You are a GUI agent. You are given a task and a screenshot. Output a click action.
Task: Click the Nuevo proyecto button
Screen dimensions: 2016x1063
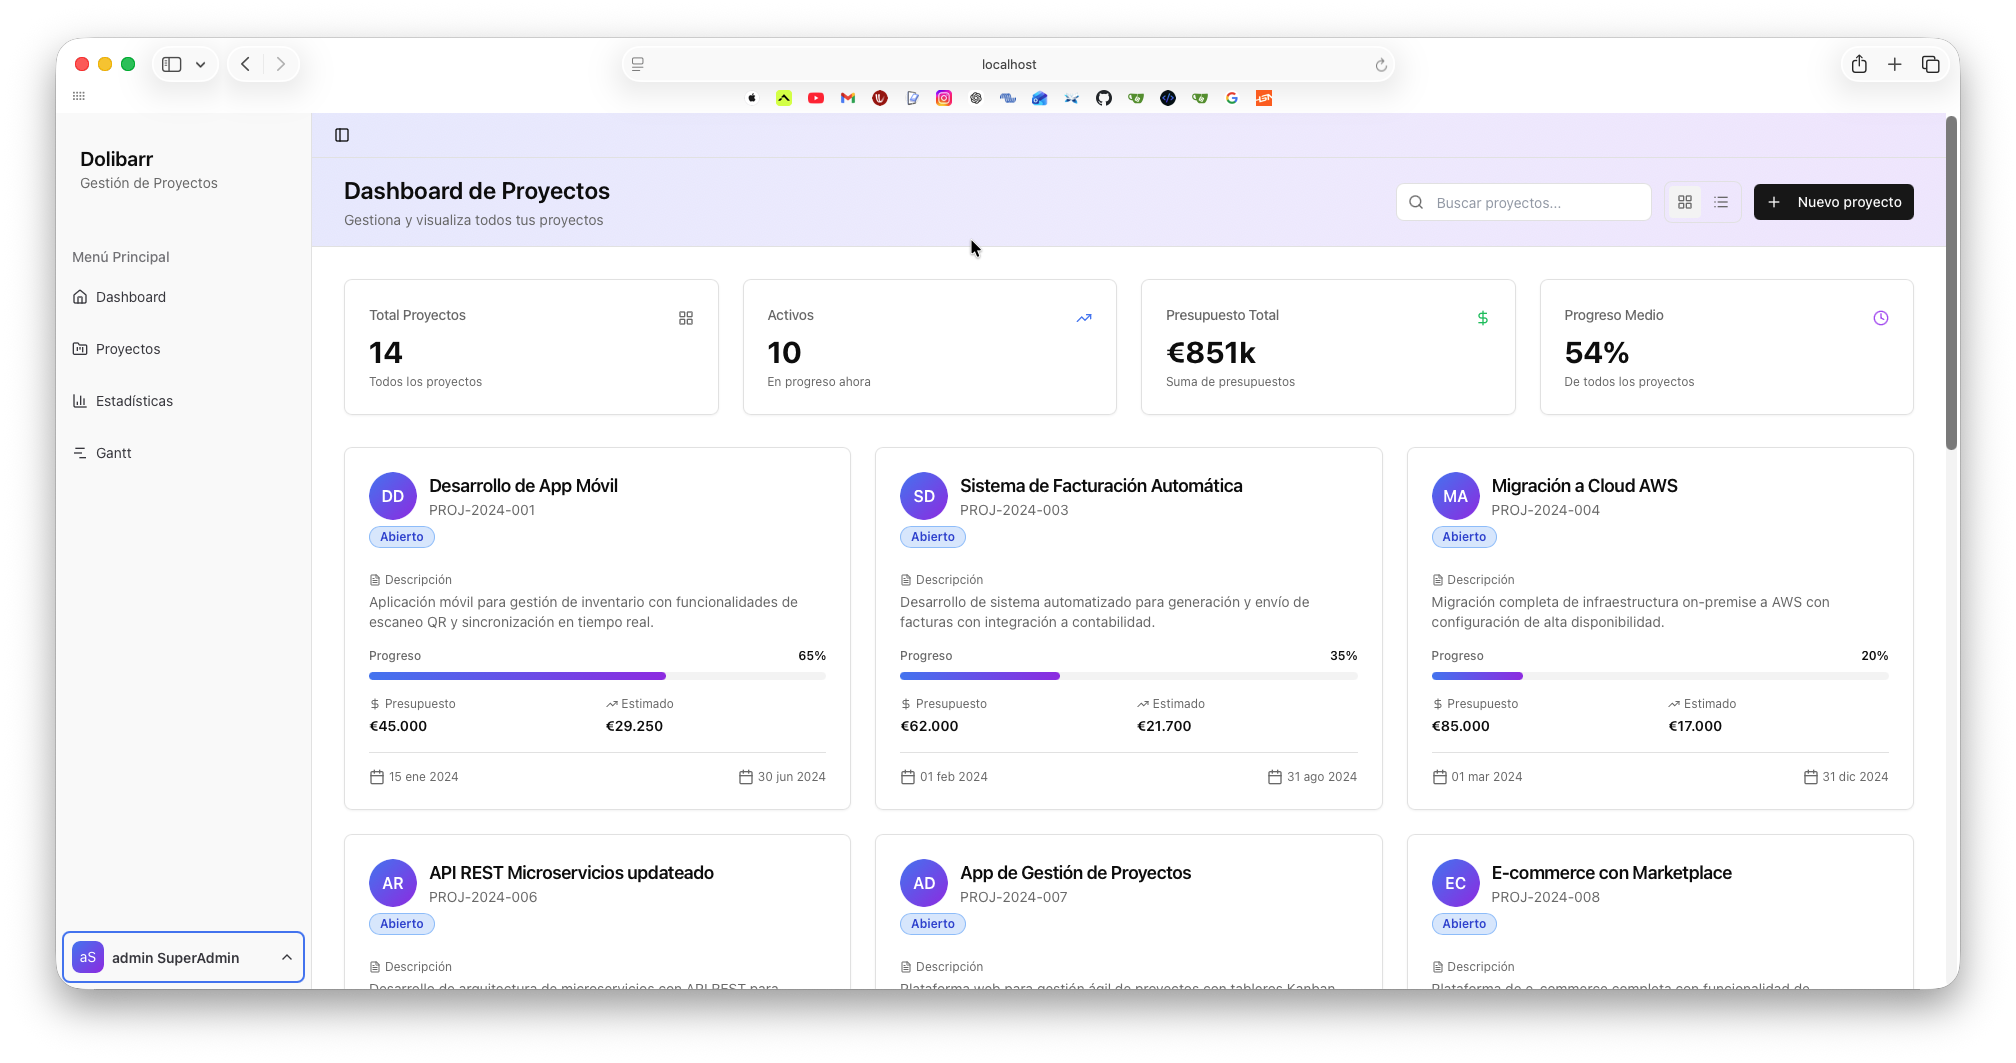point(1834,202)
